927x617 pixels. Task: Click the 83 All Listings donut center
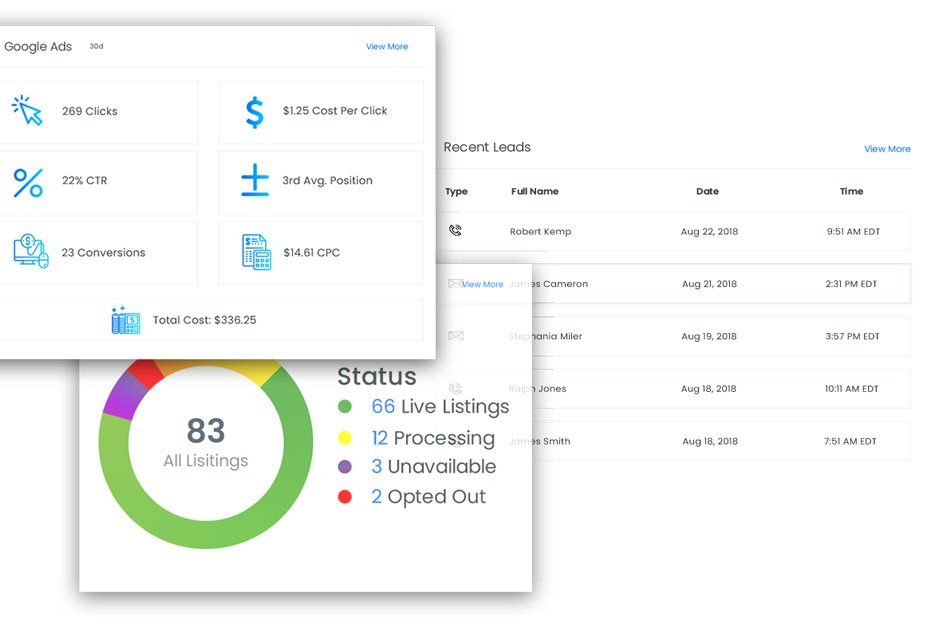[x=206, y=442]
